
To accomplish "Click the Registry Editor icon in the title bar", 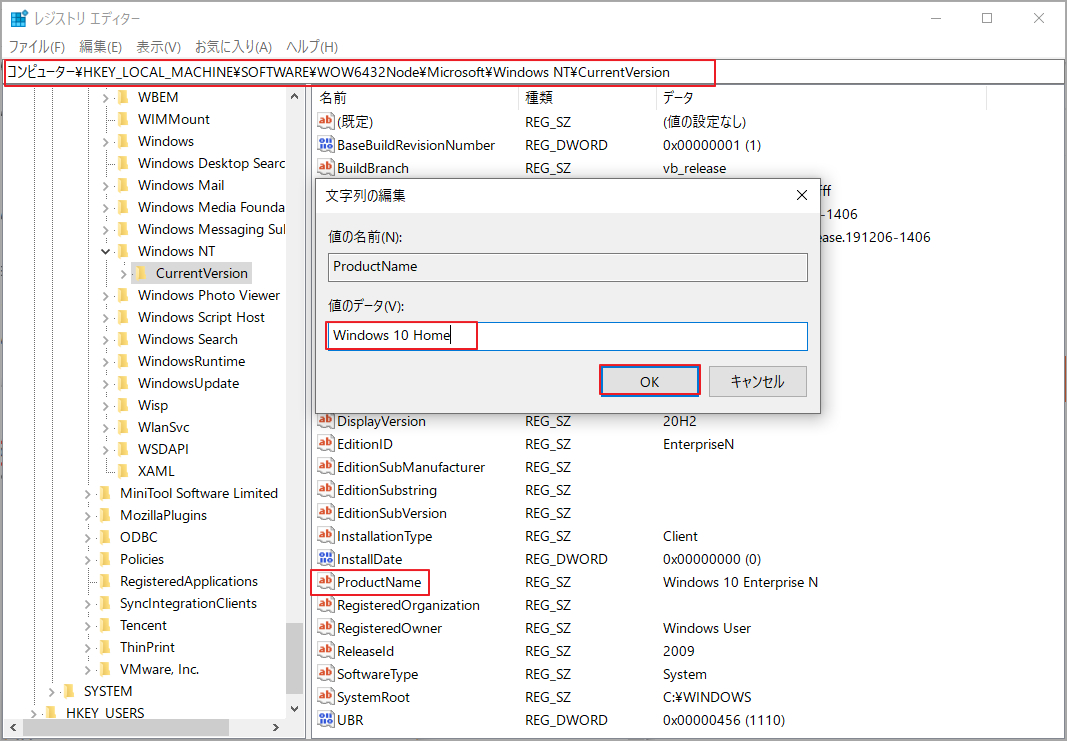I will click(x=17, y=18).
